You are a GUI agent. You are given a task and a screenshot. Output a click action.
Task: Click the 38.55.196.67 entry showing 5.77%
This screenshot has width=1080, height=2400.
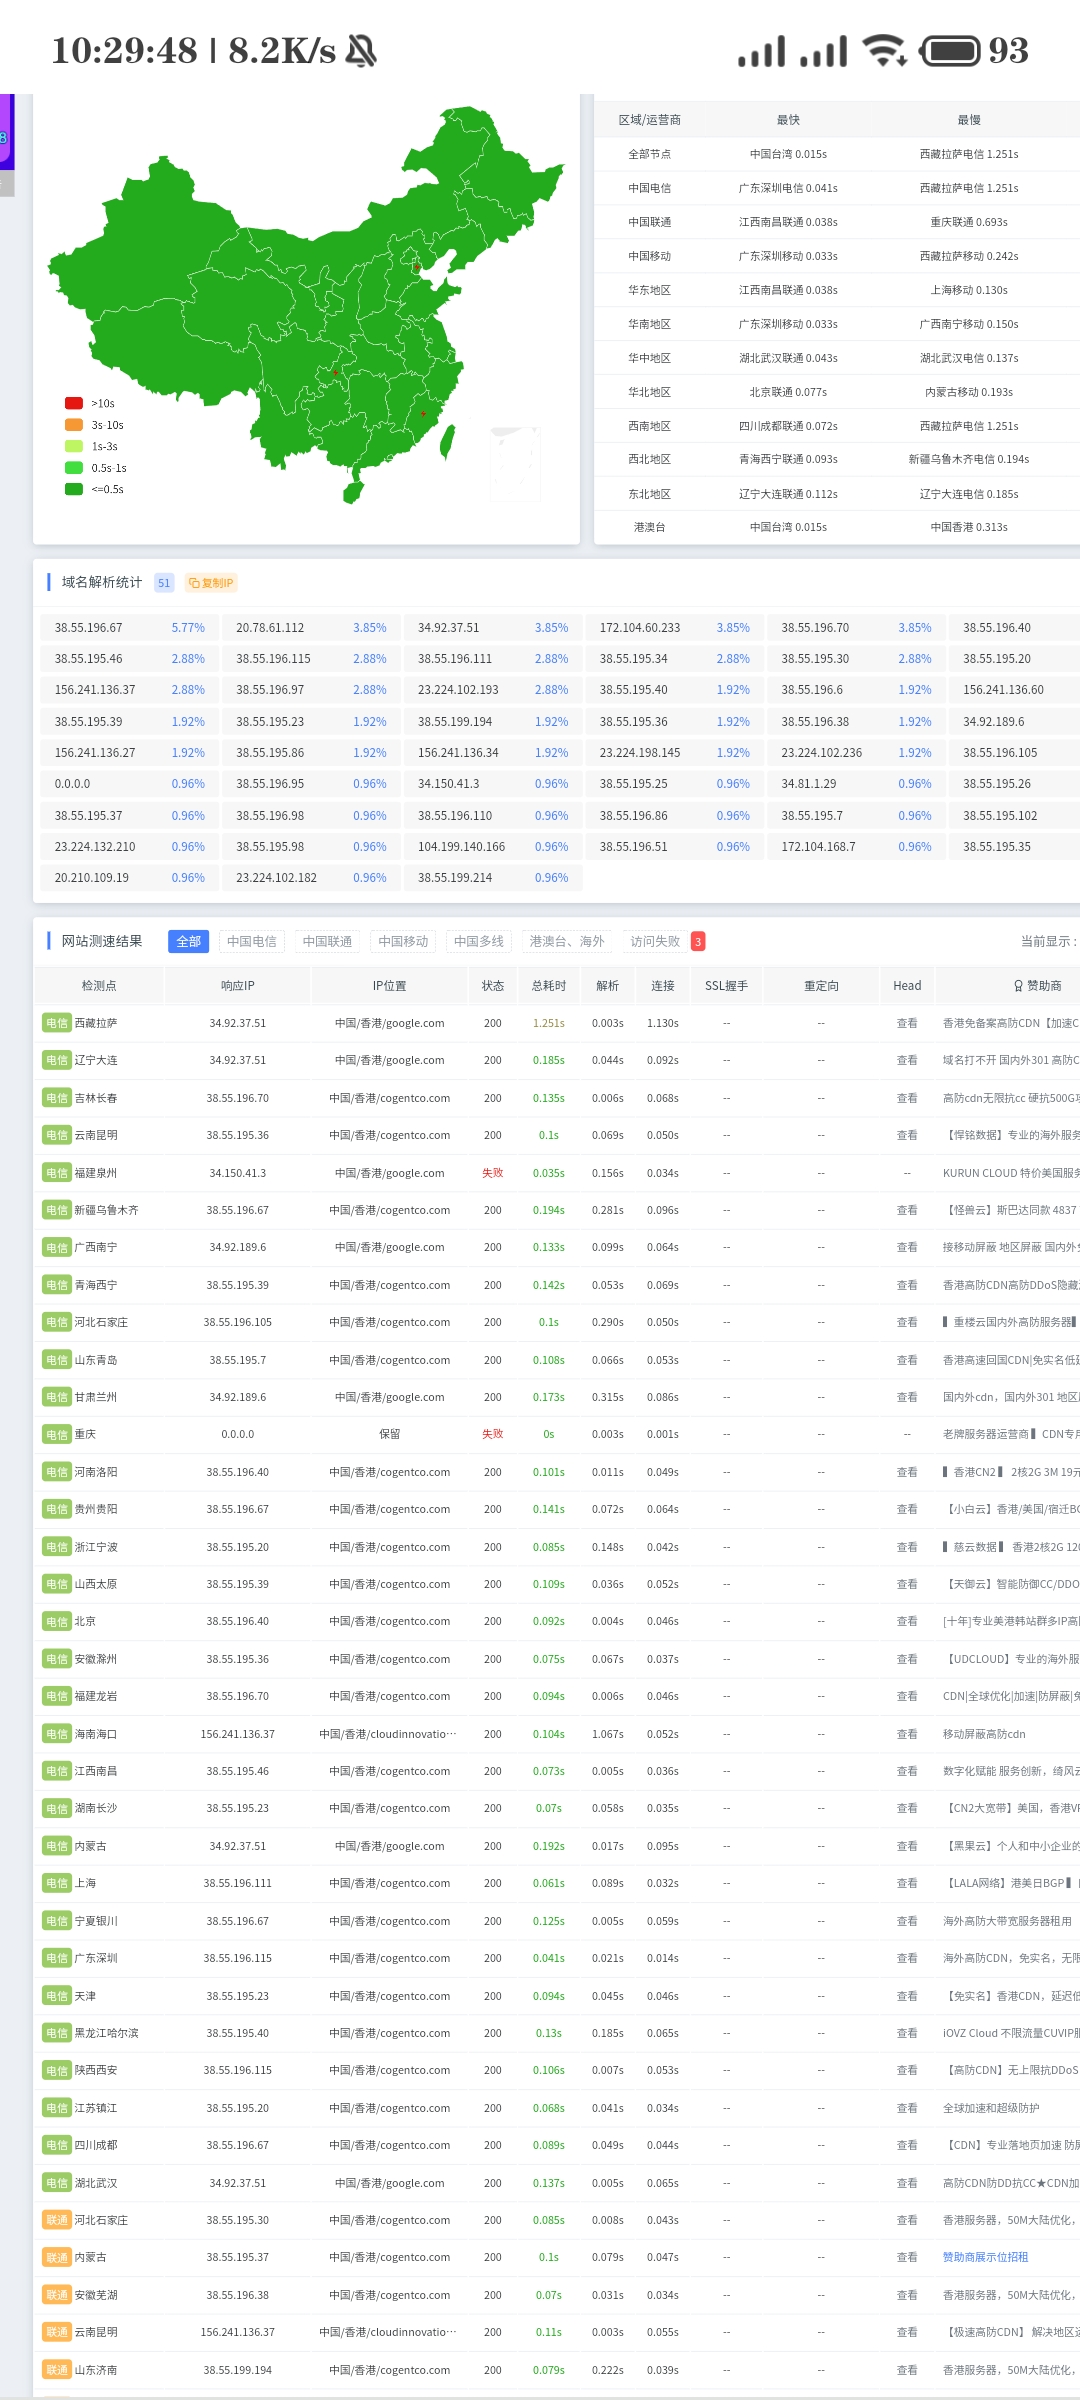pos(130,628)
